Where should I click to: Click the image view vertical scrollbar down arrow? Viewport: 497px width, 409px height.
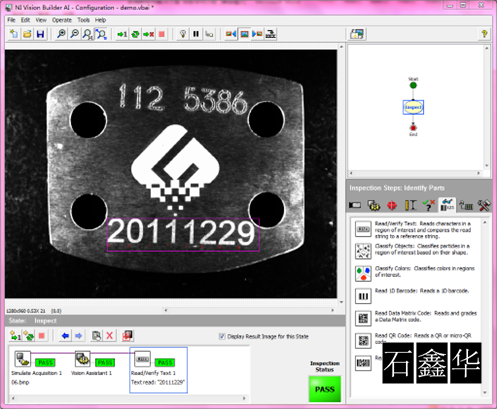click(341, 302)
